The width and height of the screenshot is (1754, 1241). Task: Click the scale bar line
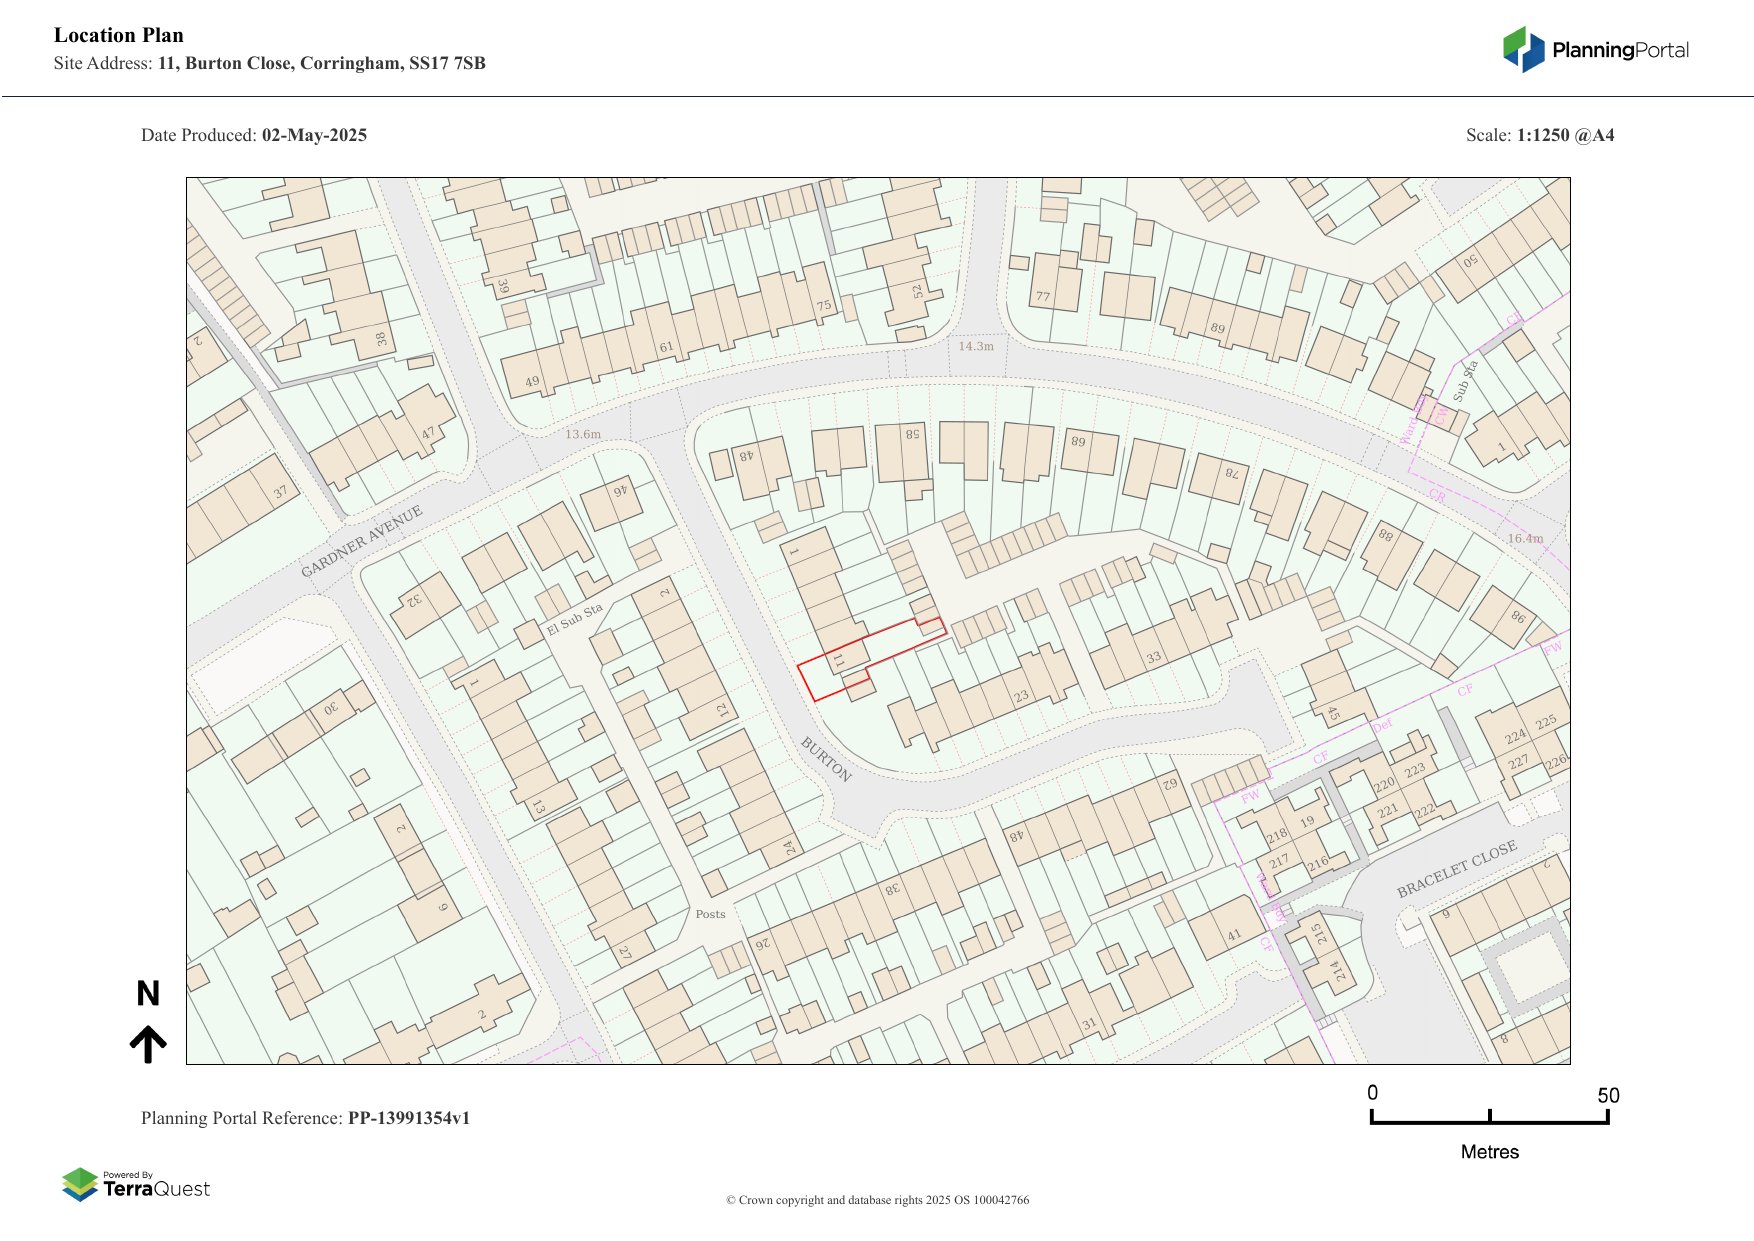pos(1489,1122)
